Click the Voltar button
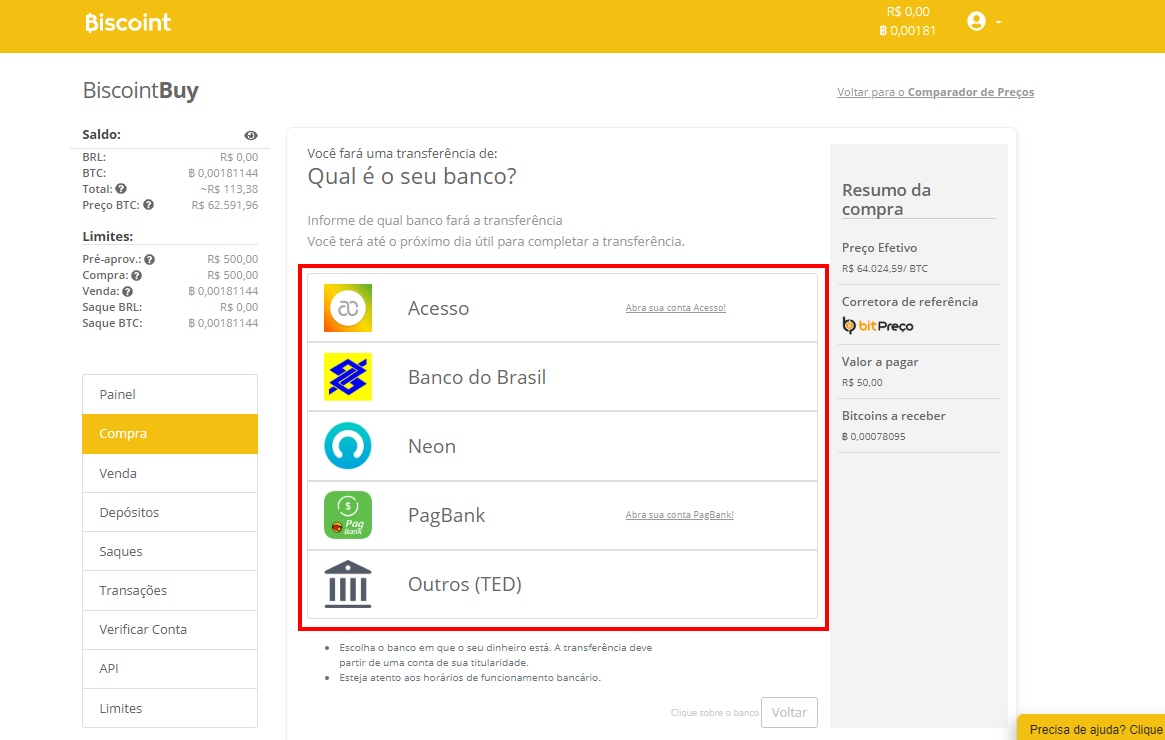 [789, 713]
